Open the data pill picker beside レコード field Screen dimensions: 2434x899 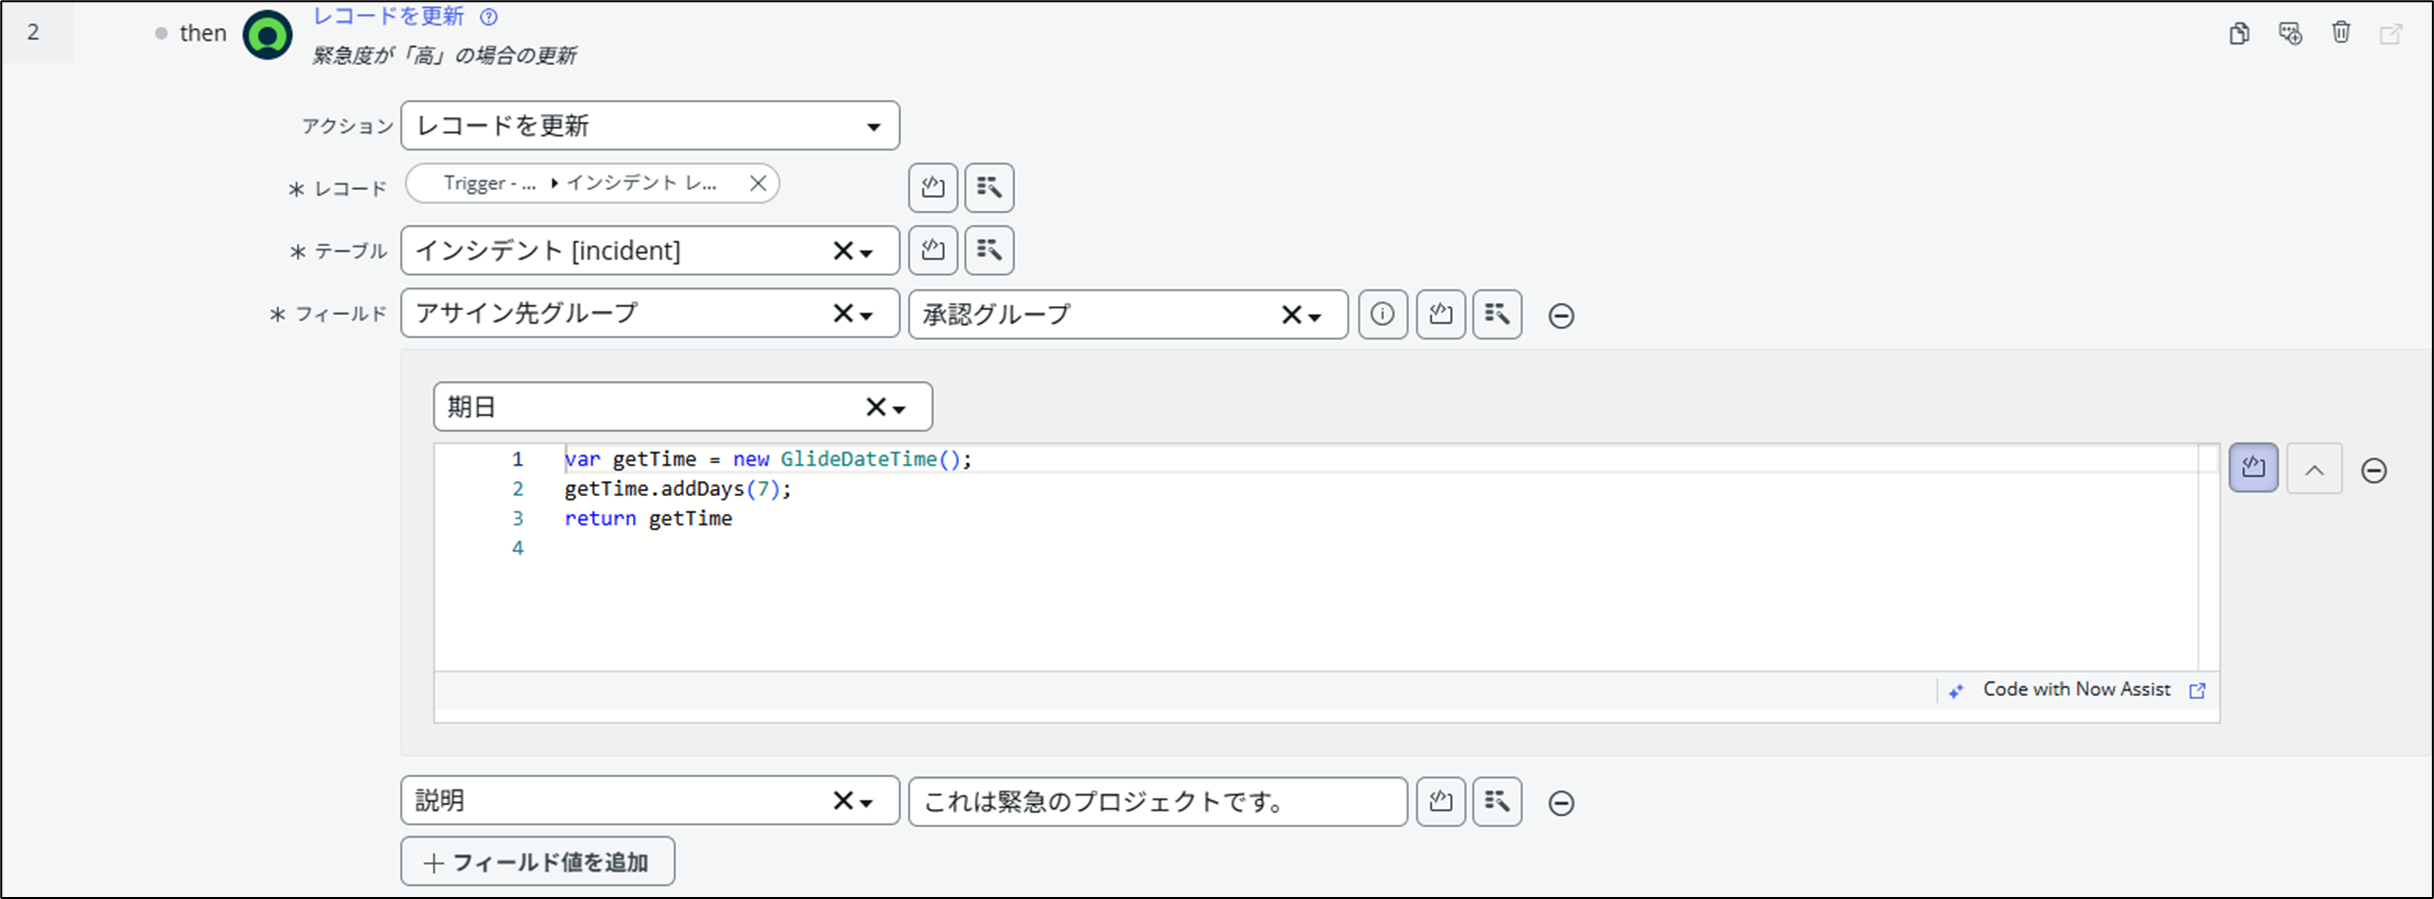(989, 188)
